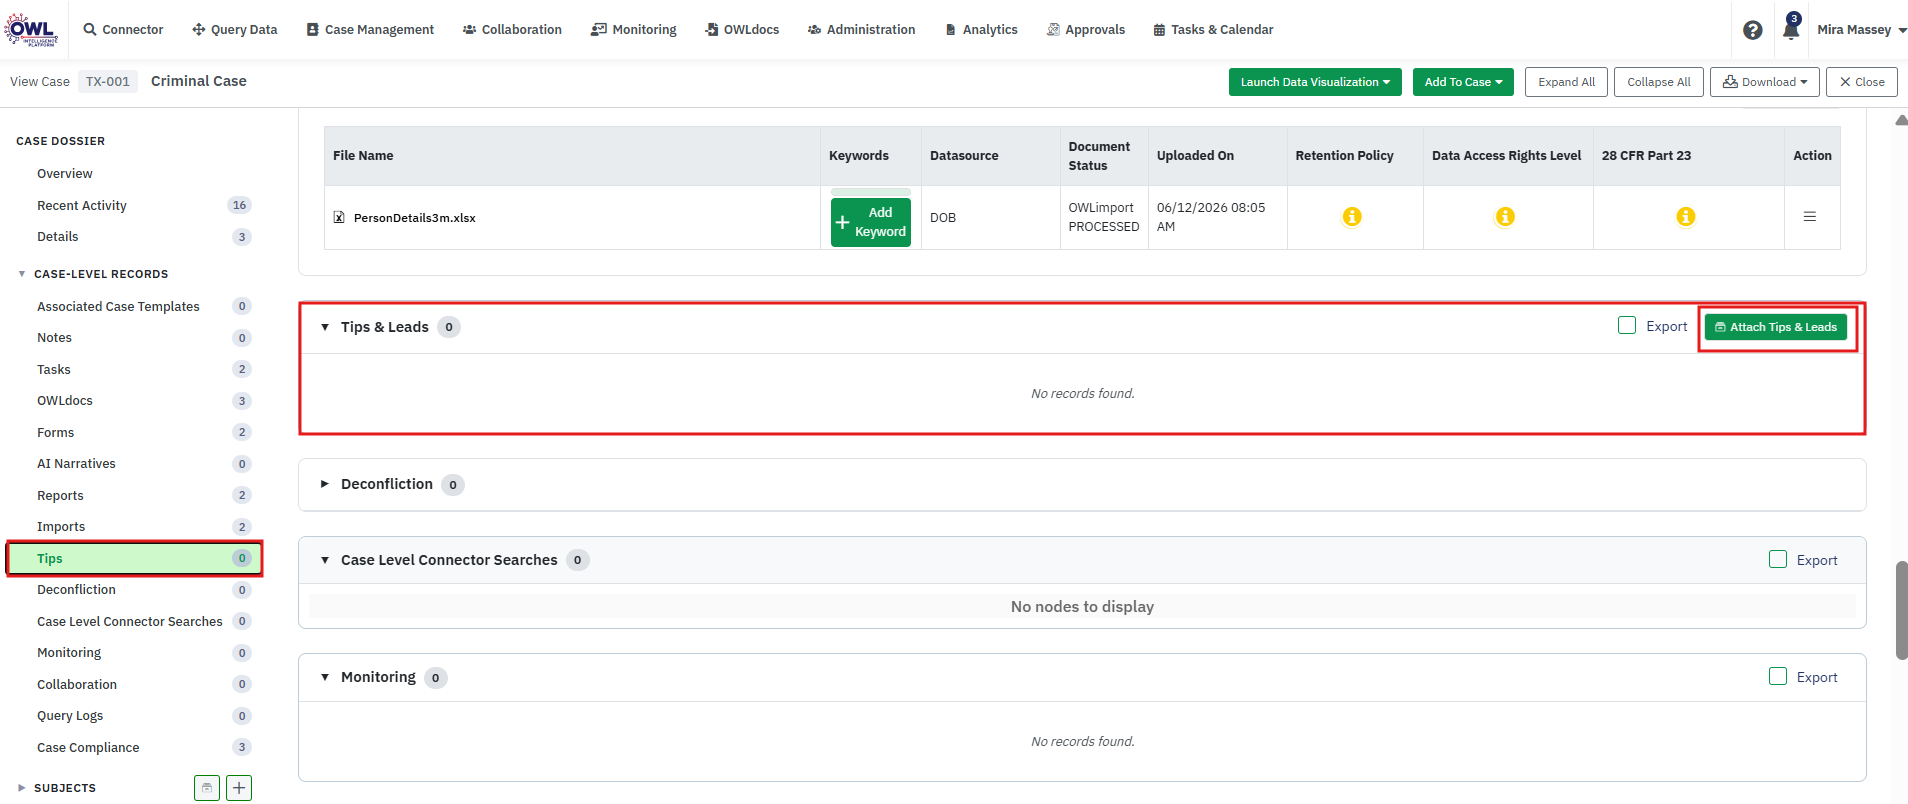The image size is (1908, 804).
Task: Select Reports in the sidebar
Action: tap(60, 496)
